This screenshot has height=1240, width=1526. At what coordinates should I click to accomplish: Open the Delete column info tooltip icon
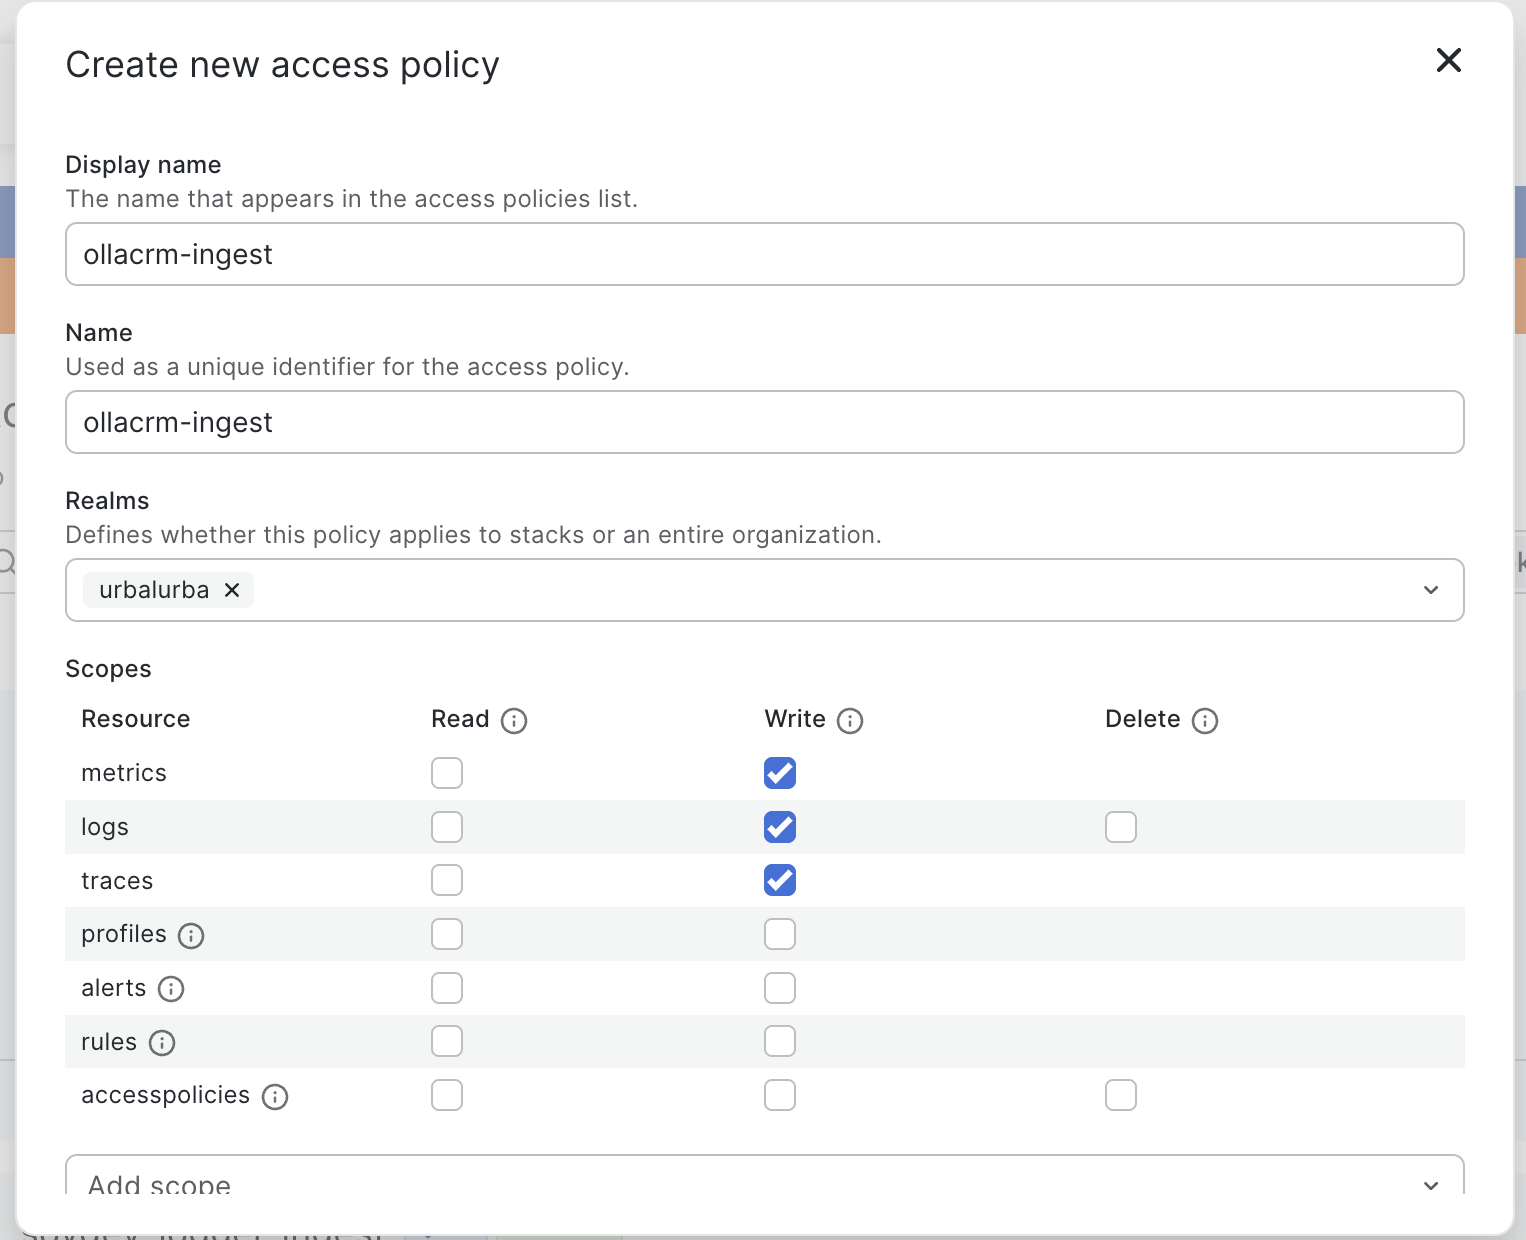pos(1205,721)
